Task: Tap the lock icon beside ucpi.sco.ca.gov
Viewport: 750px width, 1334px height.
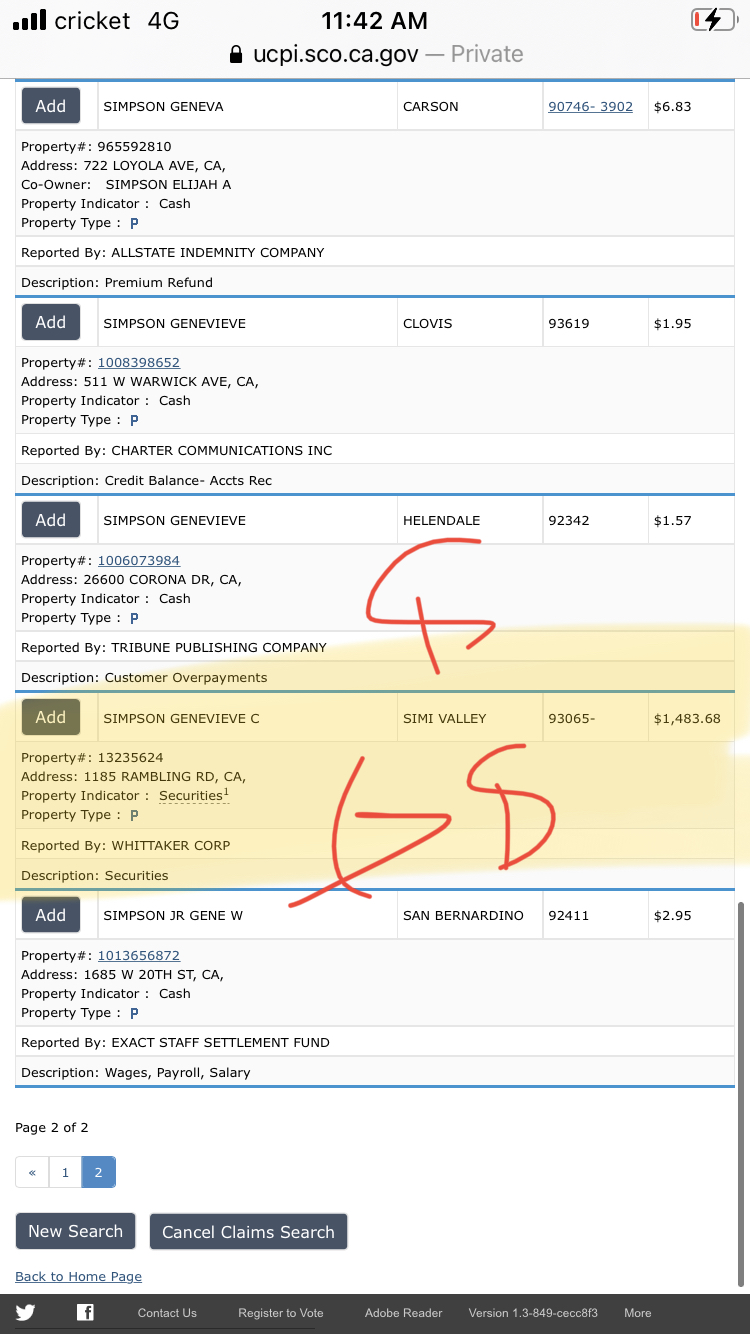Action: (236, 54)
